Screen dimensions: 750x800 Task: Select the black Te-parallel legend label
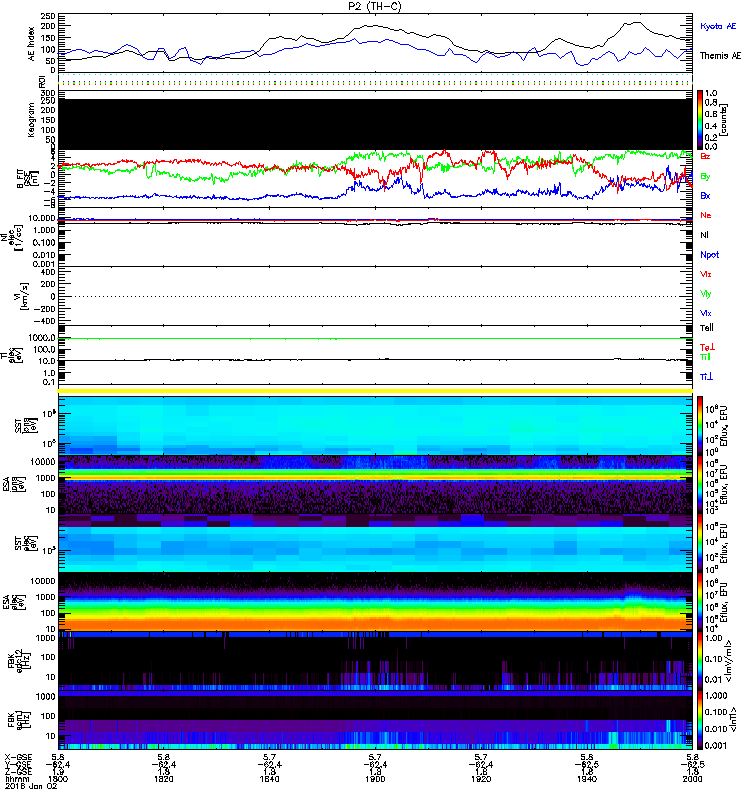707,328
